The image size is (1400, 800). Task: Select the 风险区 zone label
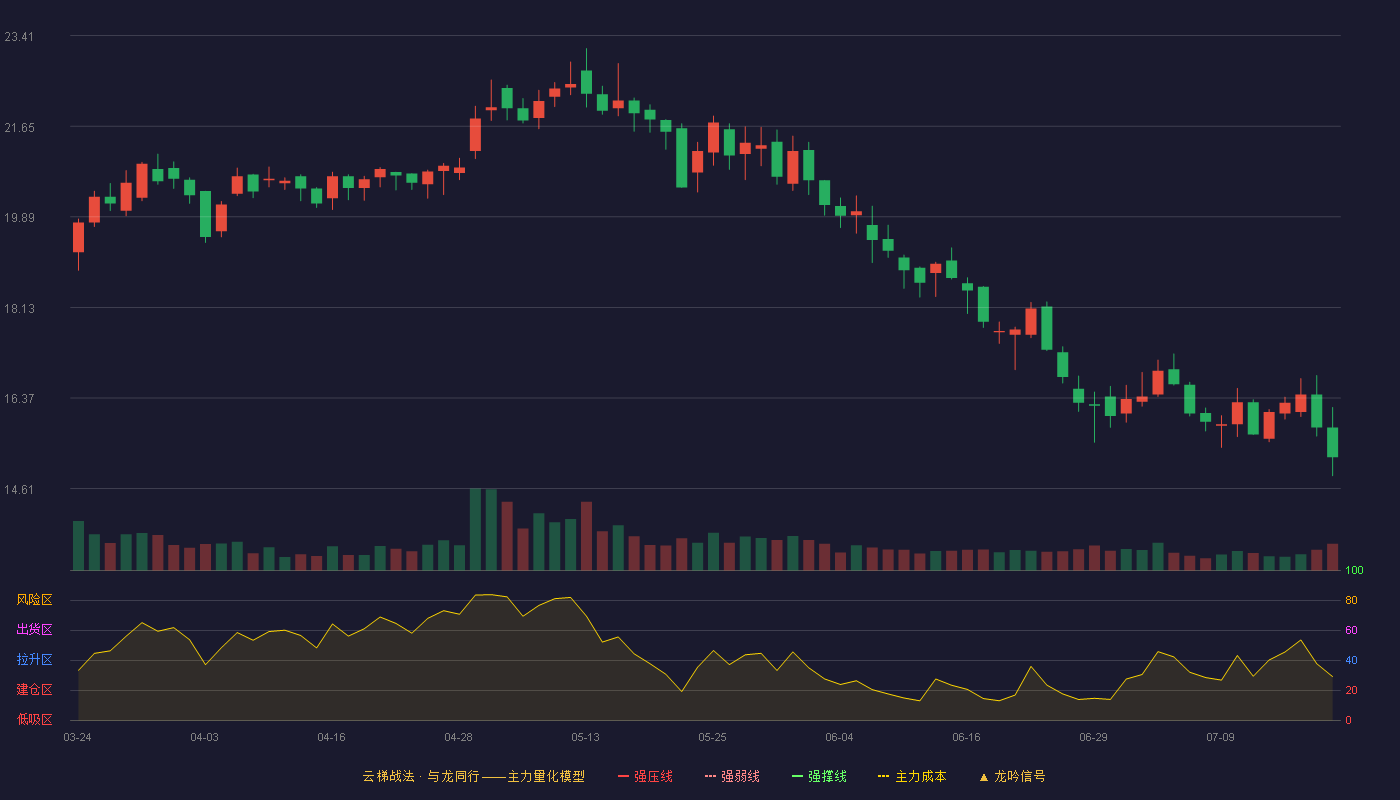(34, 600)
